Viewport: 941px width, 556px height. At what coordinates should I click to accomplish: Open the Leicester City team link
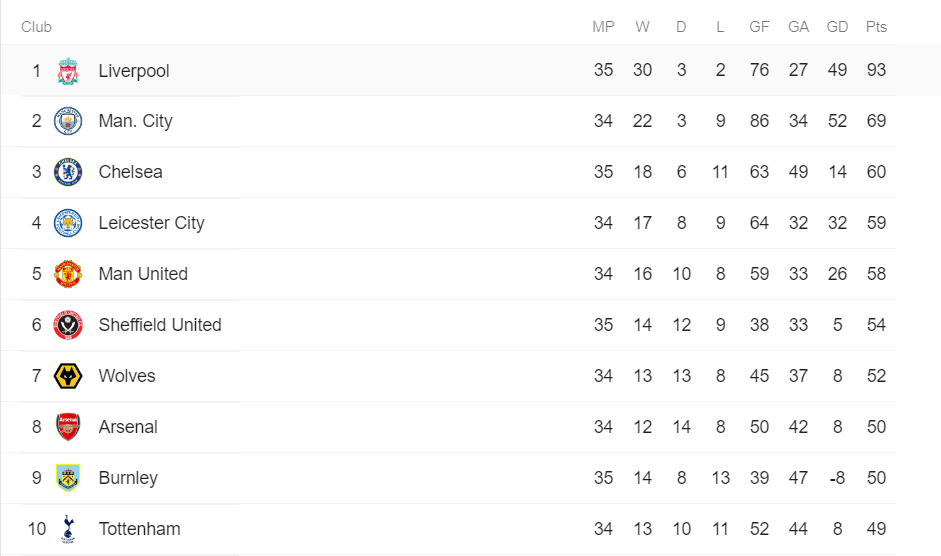click(151, 223)
